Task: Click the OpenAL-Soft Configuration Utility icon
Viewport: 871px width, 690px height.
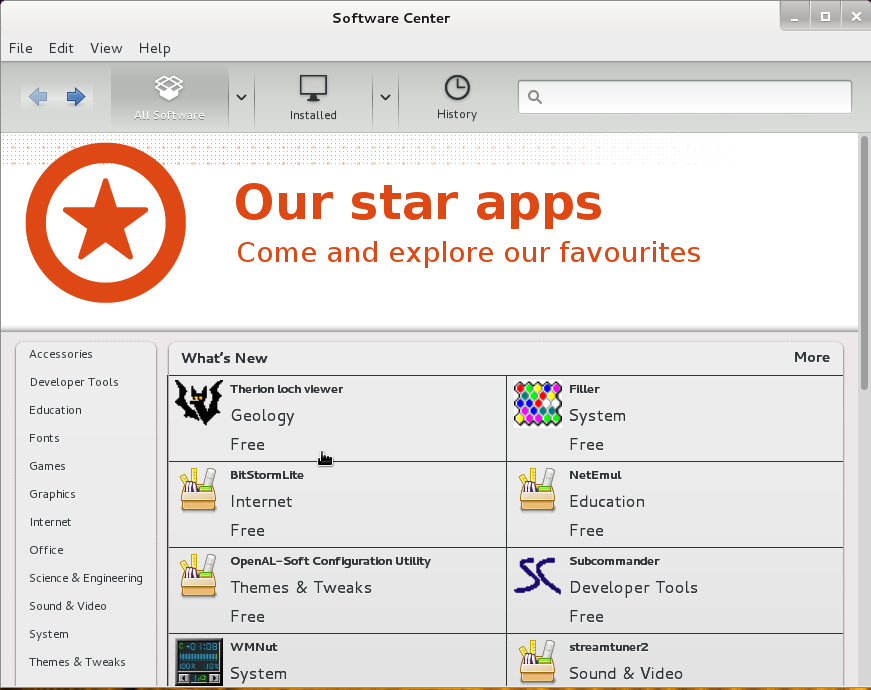Action: pyautogui.click(x=198, y=575)
